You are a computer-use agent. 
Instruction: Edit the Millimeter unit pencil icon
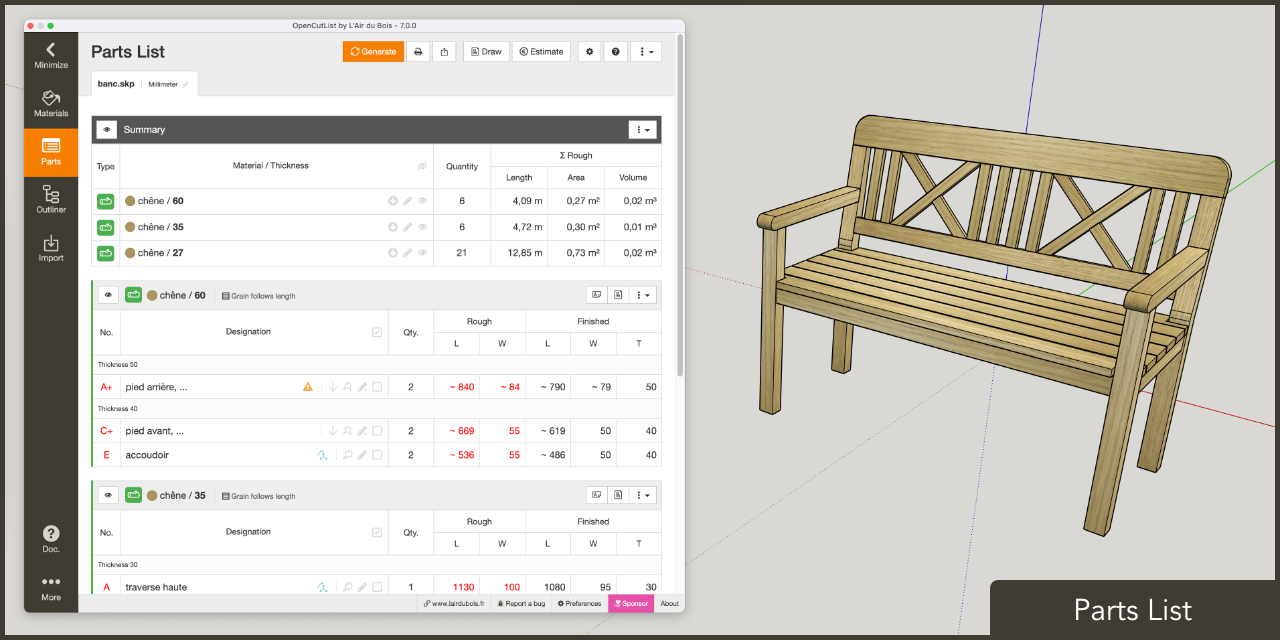tap(185, 84)
